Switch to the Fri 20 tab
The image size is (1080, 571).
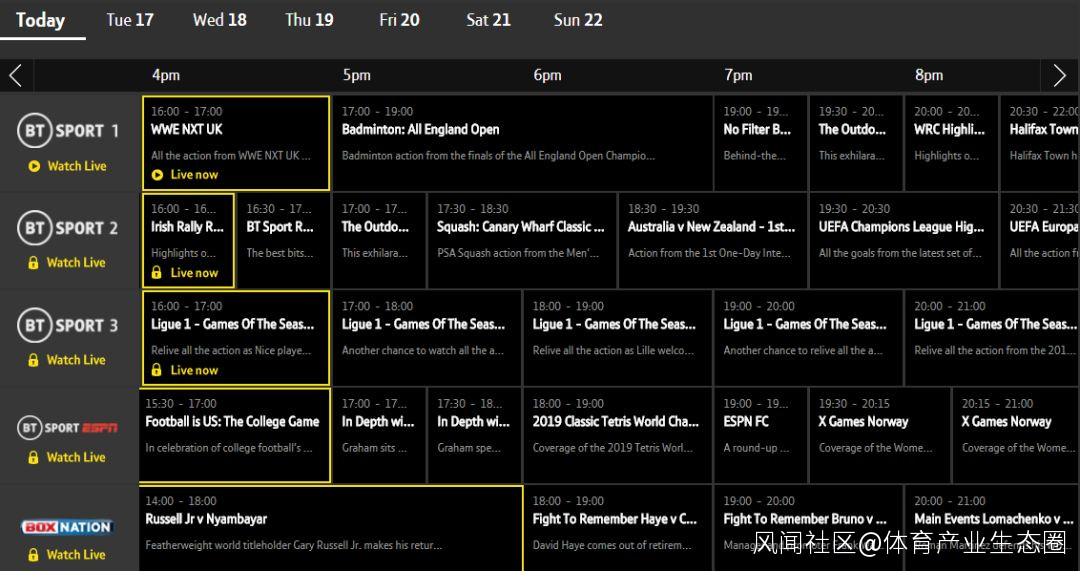click(x=399, y=21)
